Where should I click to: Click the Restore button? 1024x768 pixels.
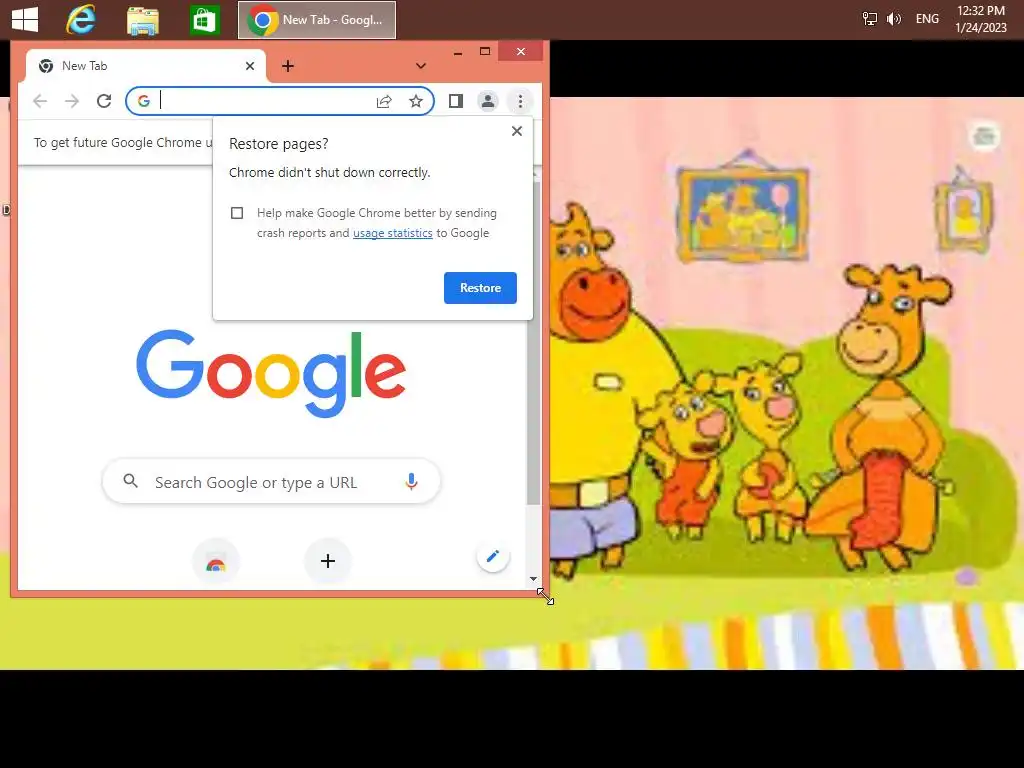coord(480,288)
